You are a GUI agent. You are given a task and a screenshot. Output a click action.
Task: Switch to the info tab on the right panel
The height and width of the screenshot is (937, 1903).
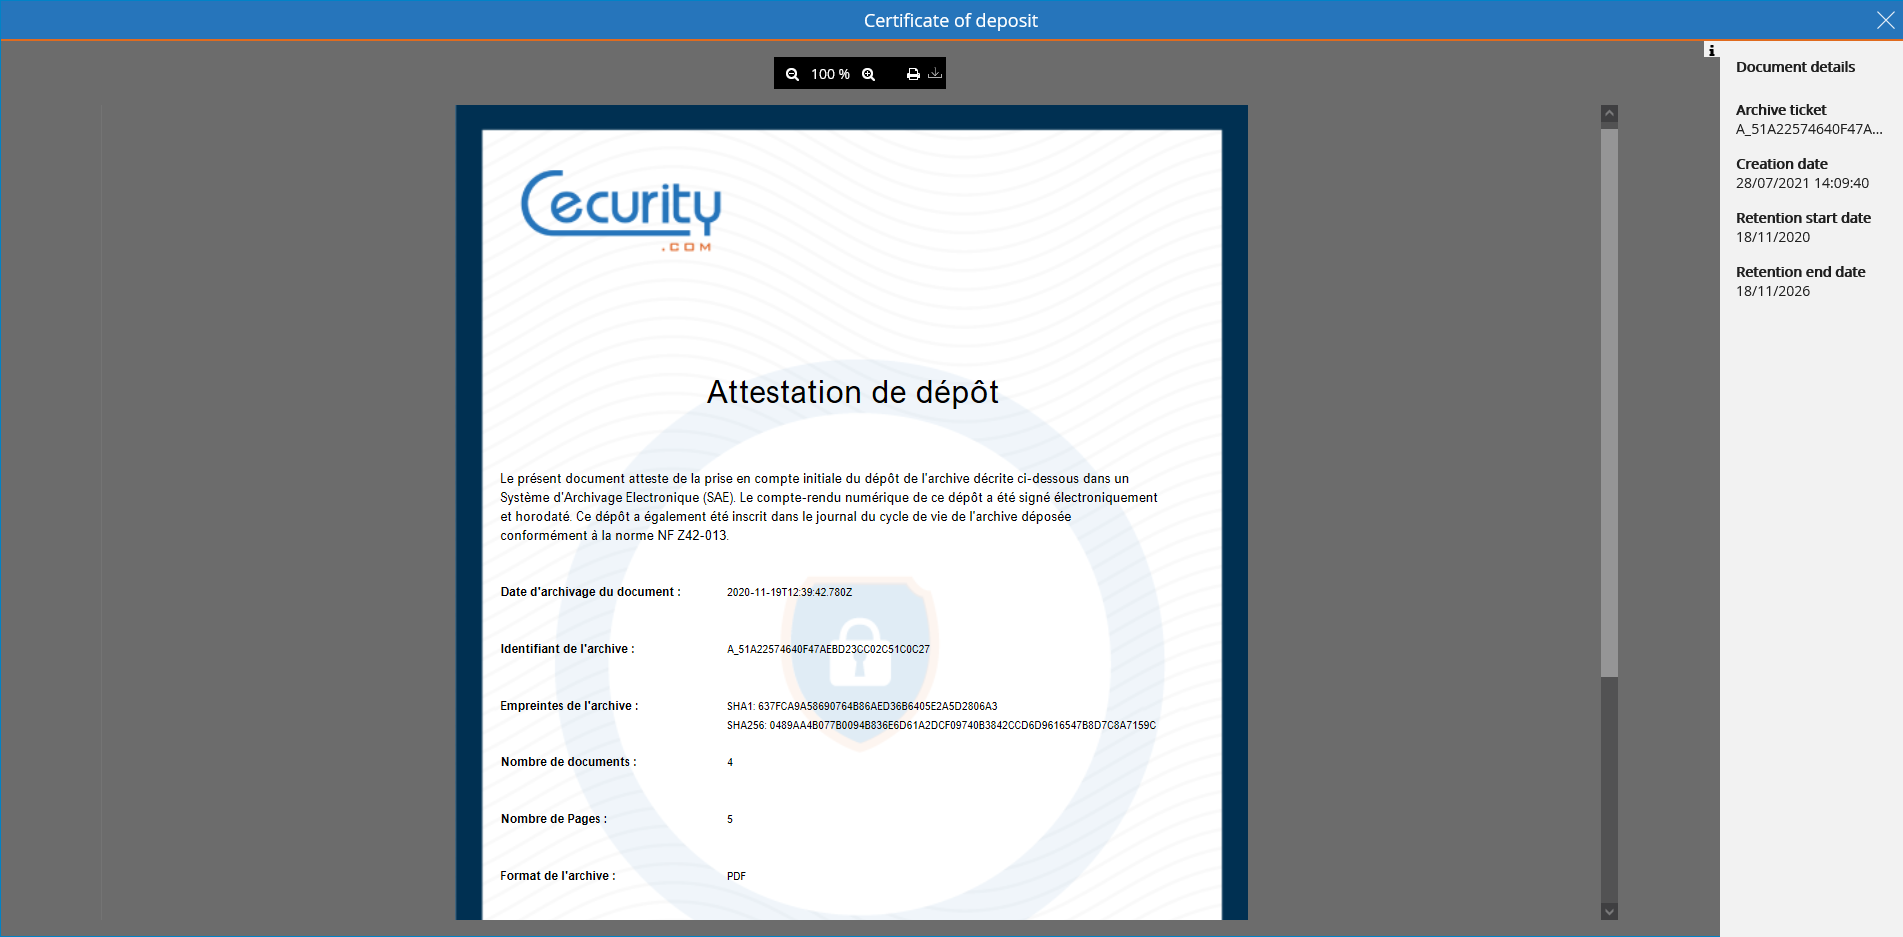tap(1710, 50)
